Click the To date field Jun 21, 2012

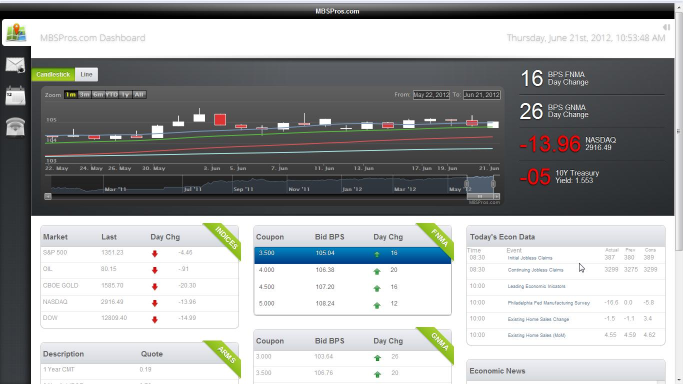click(481, 95)
